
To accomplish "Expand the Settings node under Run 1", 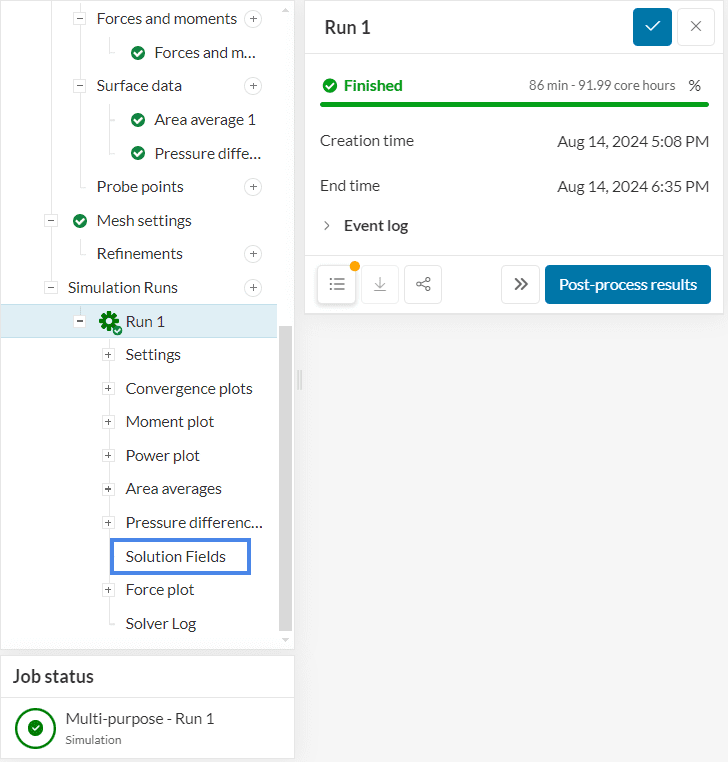I will [108, 355].
